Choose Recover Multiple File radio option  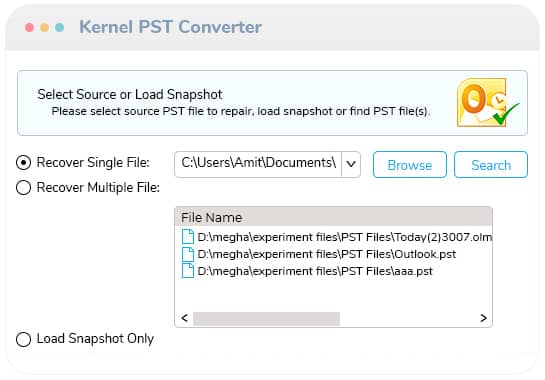point(24,188)
